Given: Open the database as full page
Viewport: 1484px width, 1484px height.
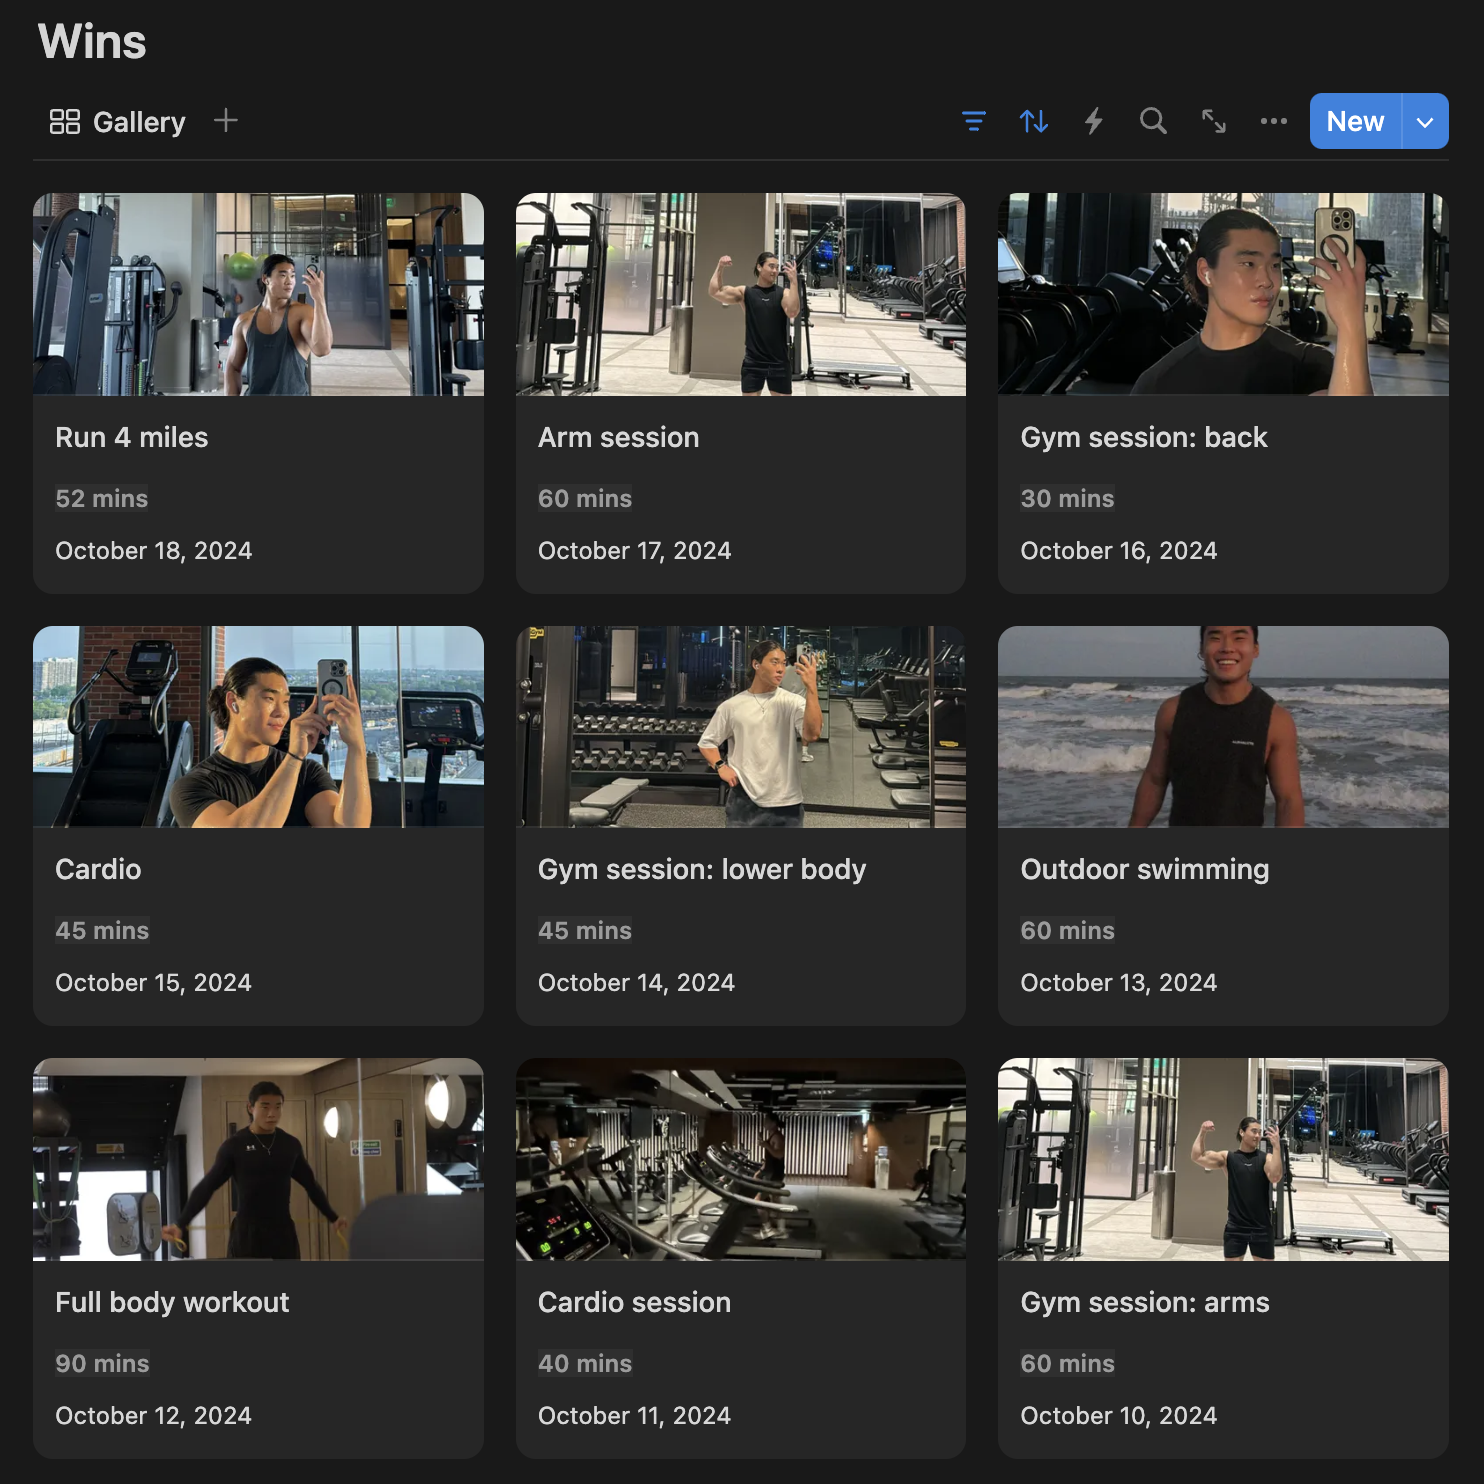Looking at the screenshot, I should tap(1213, 122).
